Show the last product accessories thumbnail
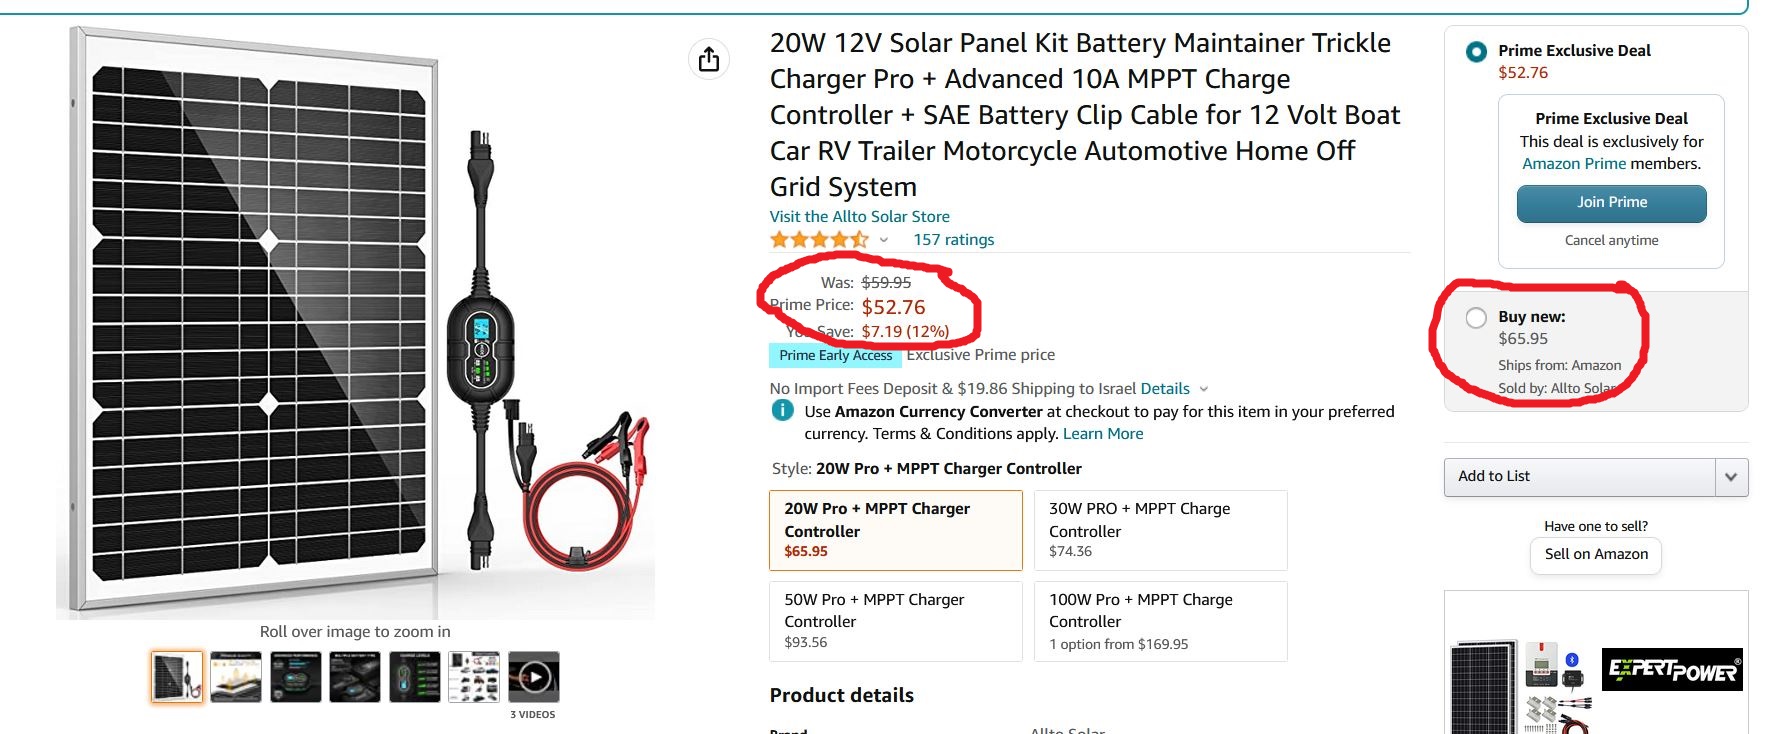The image size is (1770, 734). (x=474, y=677)
